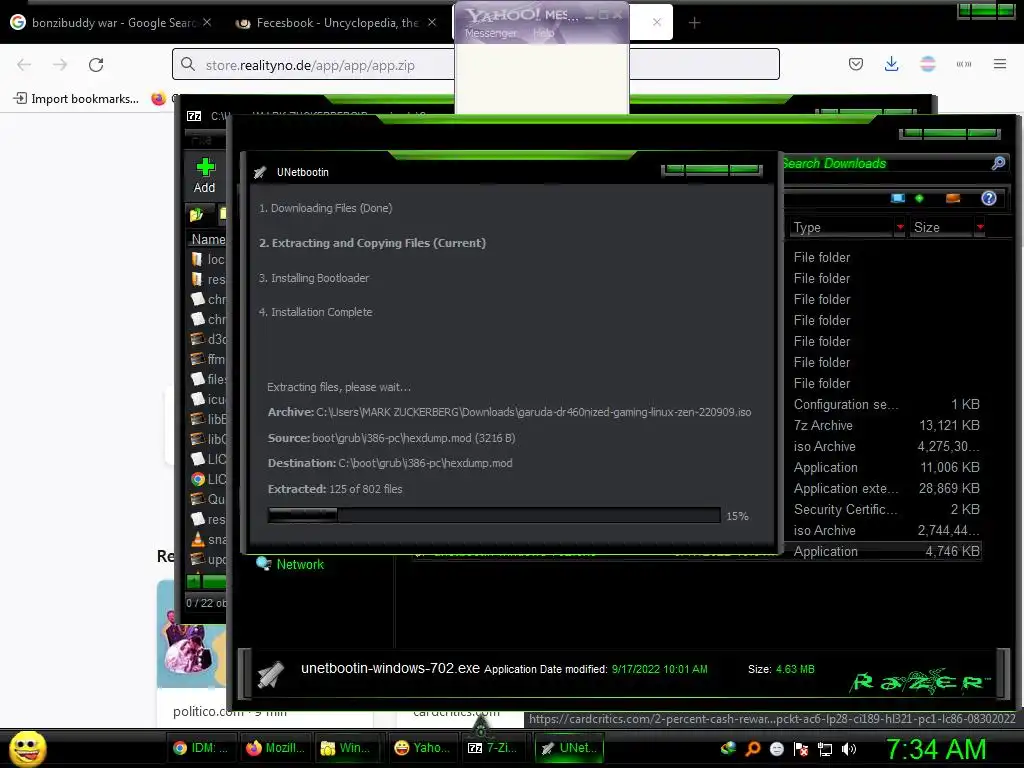Click the UNetbootin title bar icon
Image resolution: width=1024 pixels, height=768 pixels.
point(260,172)
